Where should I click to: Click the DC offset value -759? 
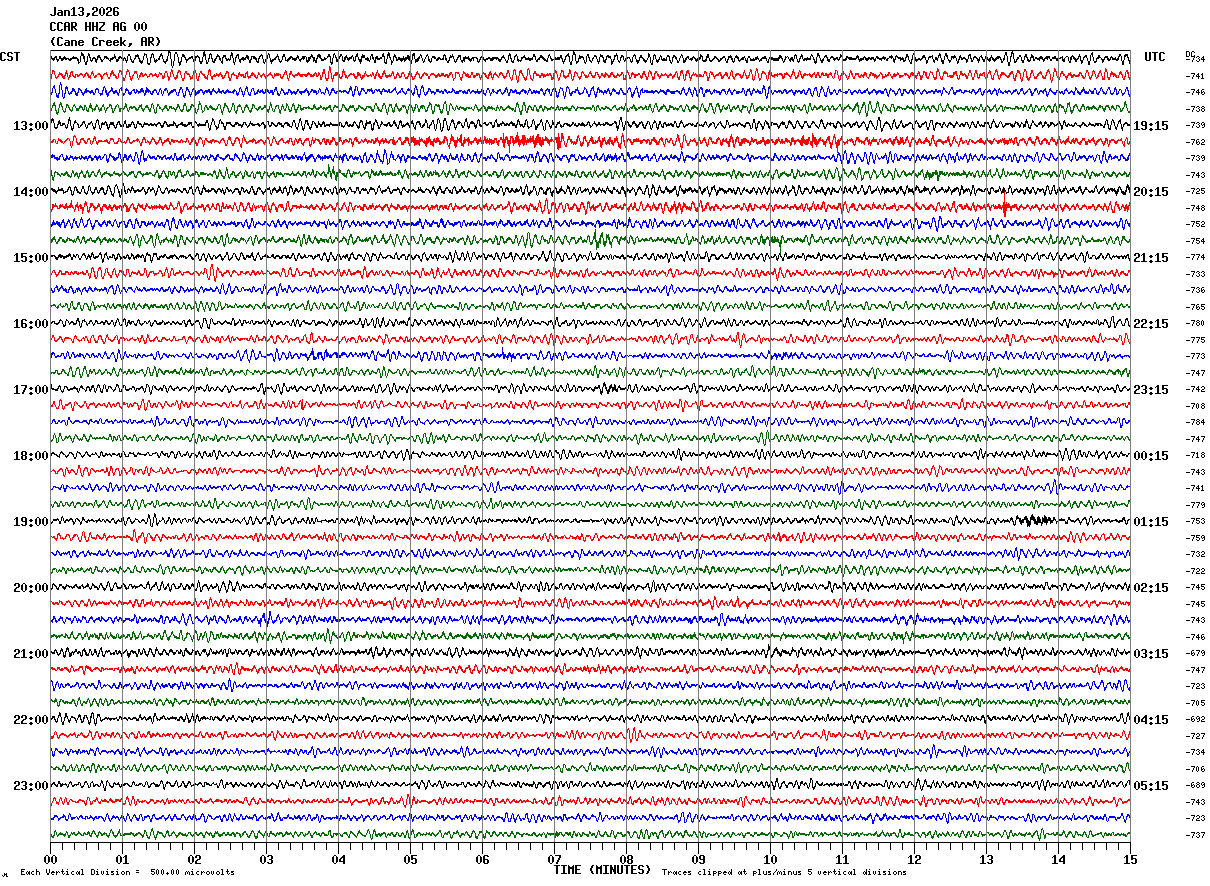[1195, 538]
